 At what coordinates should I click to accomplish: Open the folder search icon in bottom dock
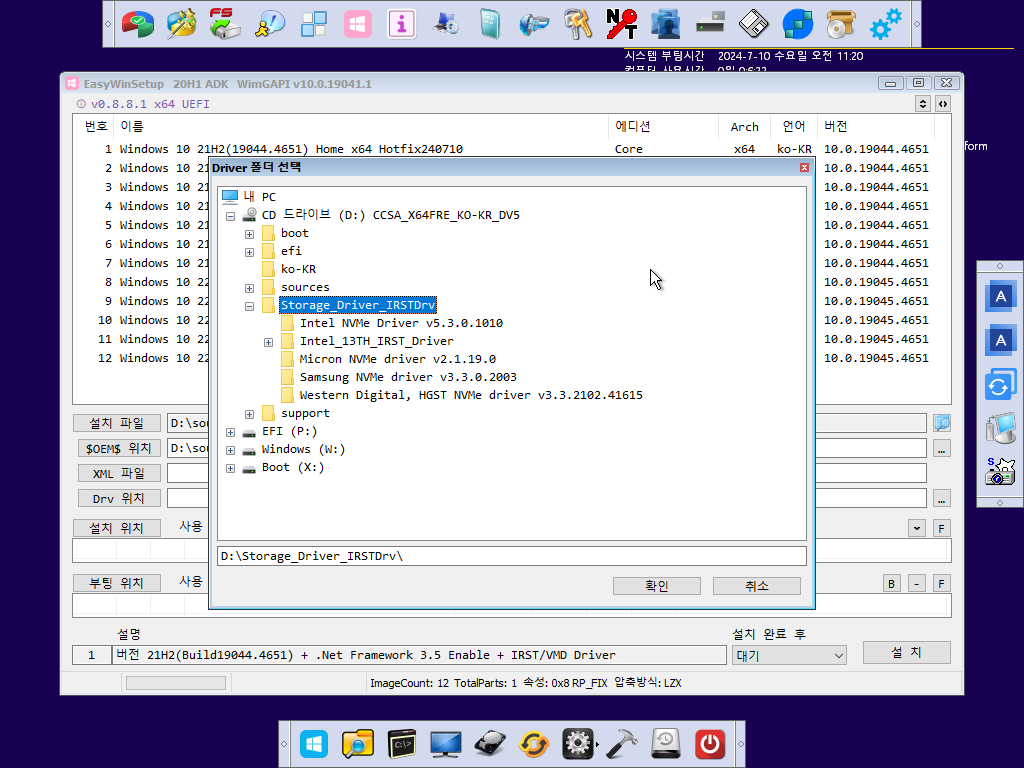(x=358, y=744)
